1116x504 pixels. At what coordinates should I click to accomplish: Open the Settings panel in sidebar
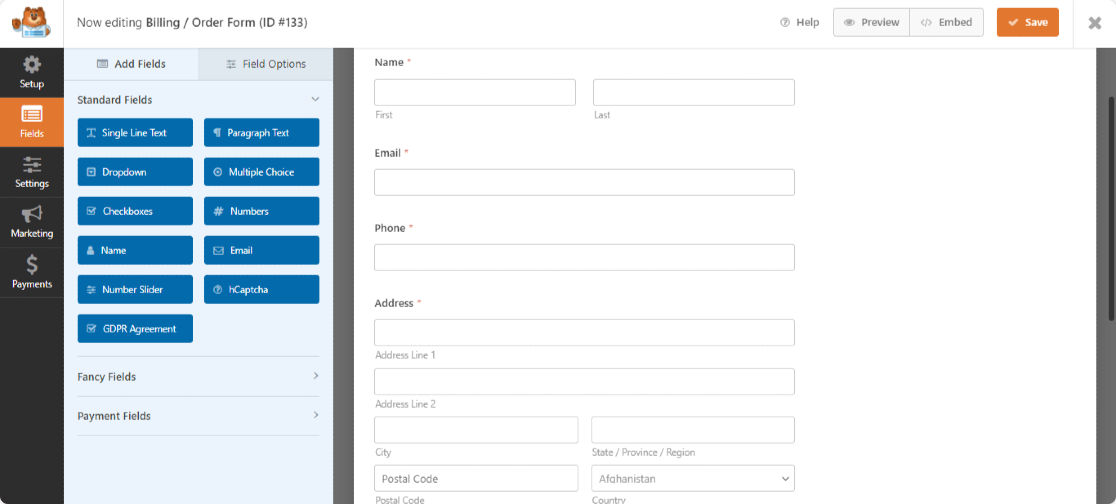(x=31, y=172)
